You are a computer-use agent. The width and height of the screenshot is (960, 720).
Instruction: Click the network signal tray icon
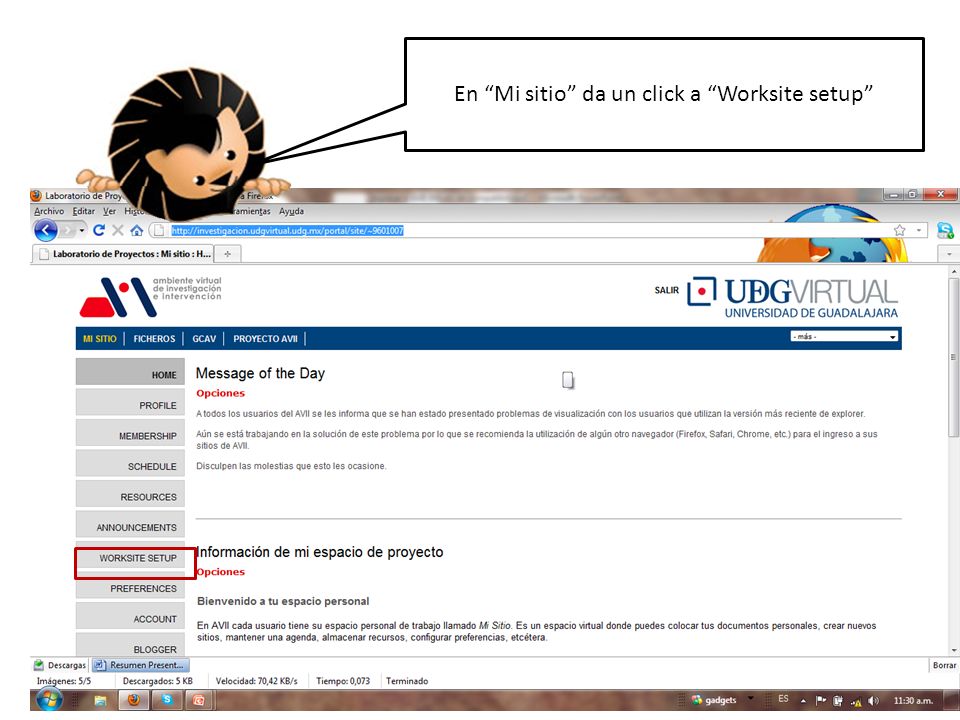click(x=856, y=701)
